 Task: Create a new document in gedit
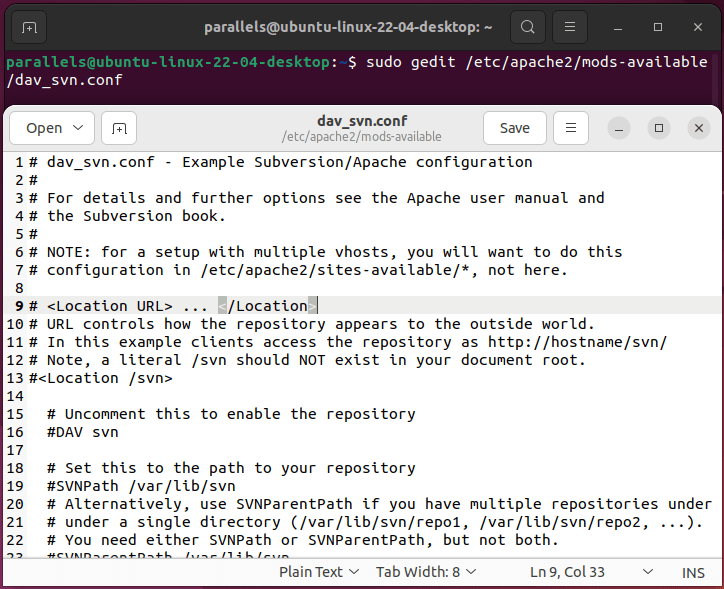[119, 128]
